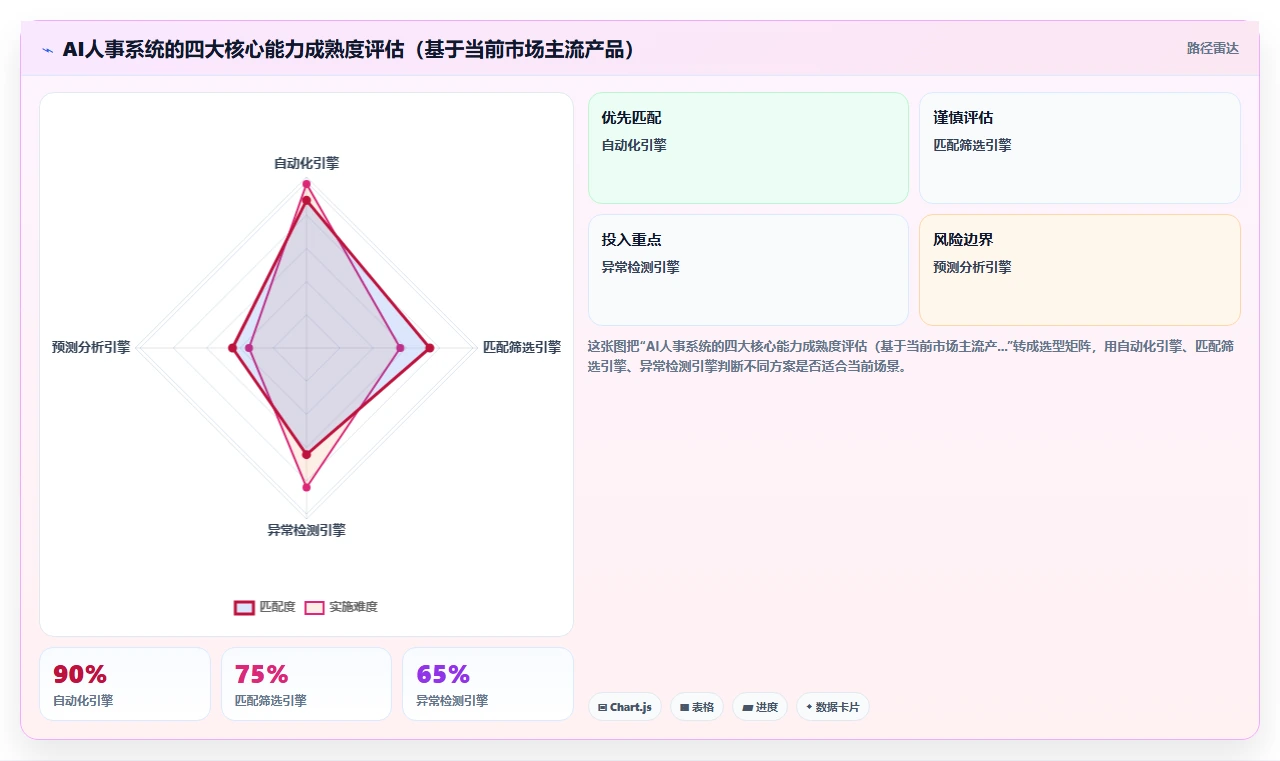The width and height of the screenshot is (1280, 761).
Task: Click the 匹配度 legend color box
Action: [x=245, y=607]
